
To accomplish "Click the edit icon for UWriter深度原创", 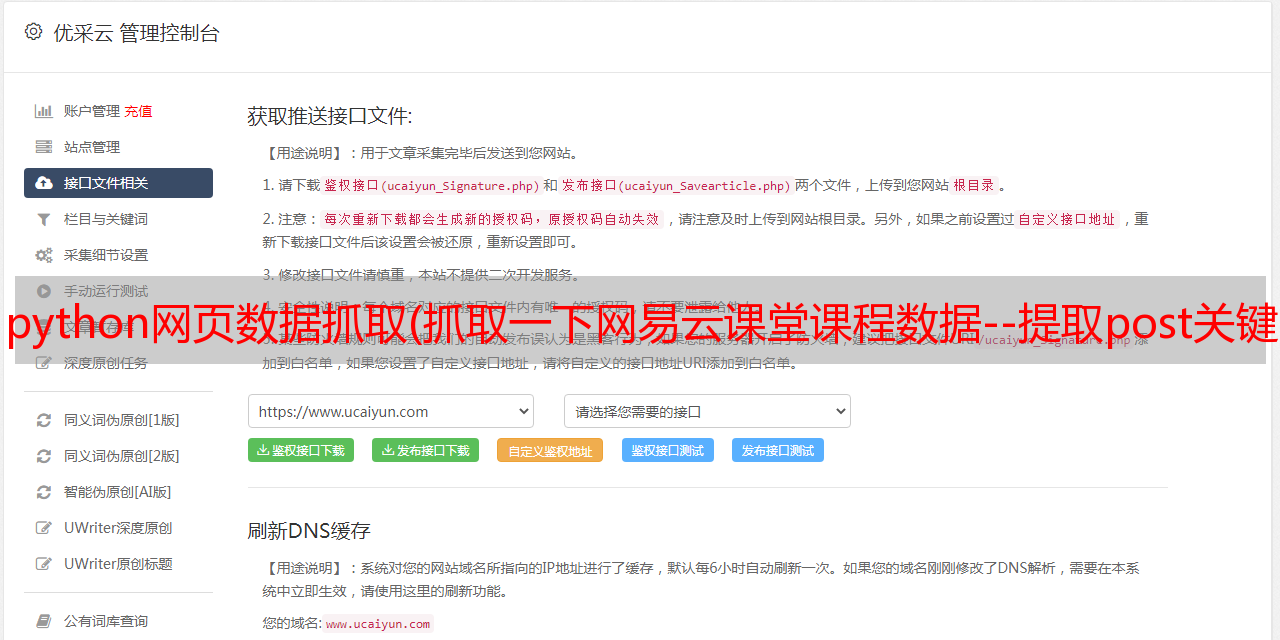I will 44,528.
